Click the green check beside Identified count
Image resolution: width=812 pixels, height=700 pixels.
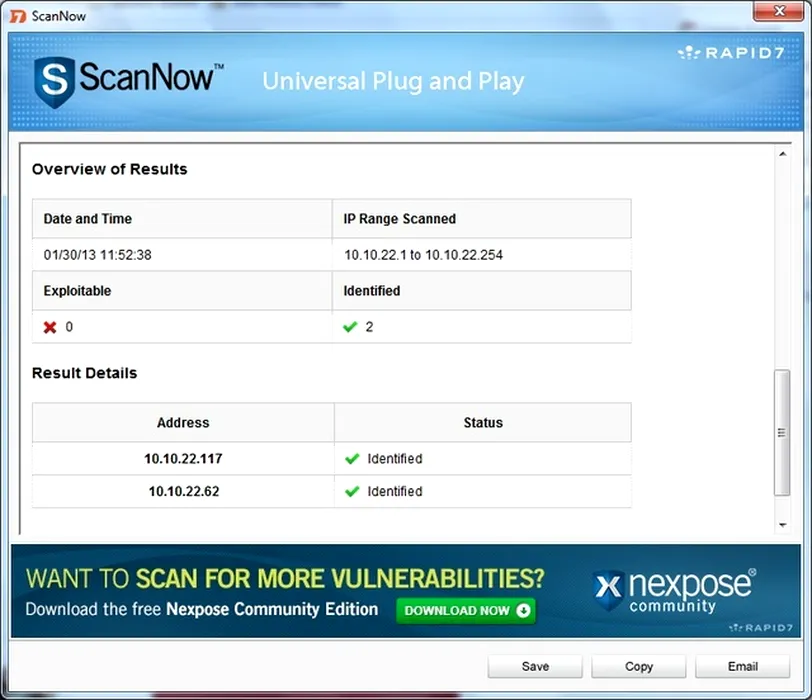click(350, 327)
